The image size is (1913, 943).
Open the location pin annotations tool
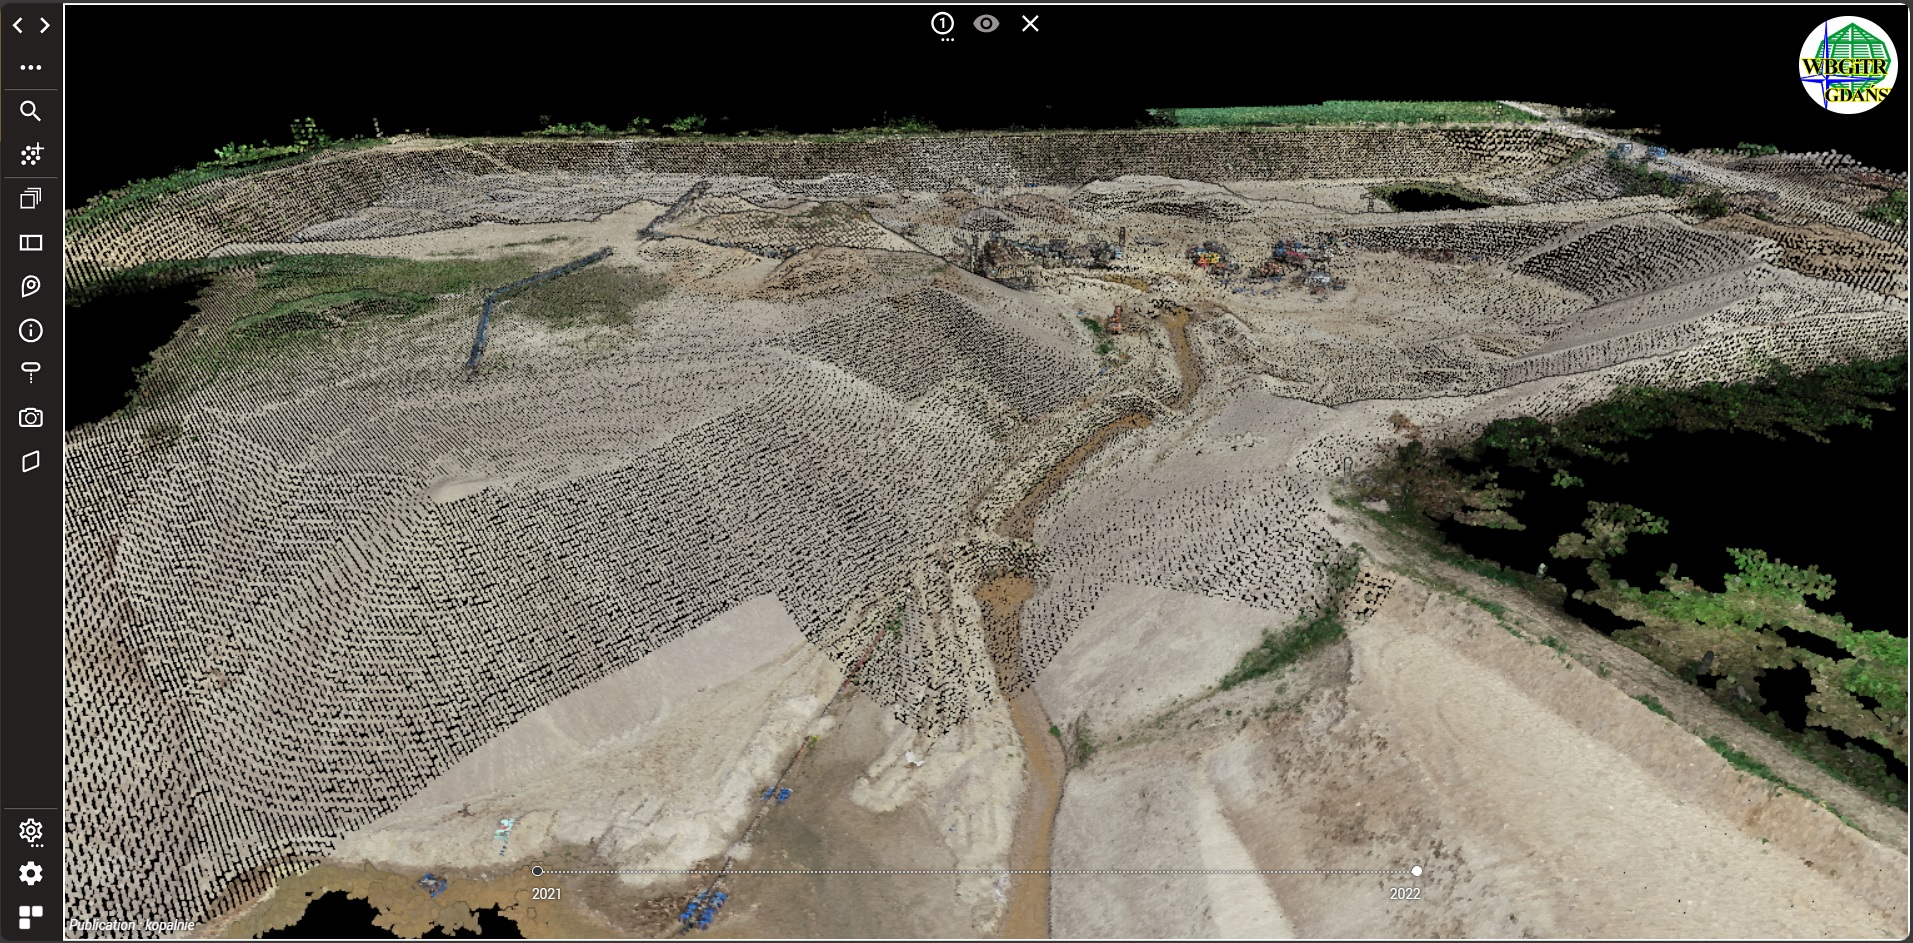tap(31, 287)
